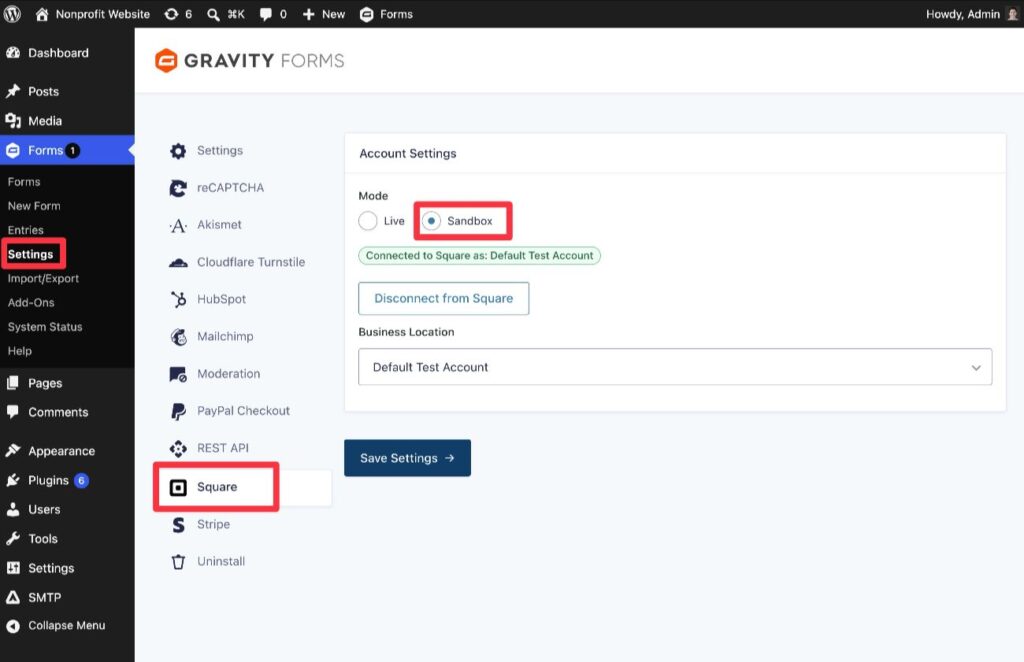Click the Users person icon

click(13, 509)
